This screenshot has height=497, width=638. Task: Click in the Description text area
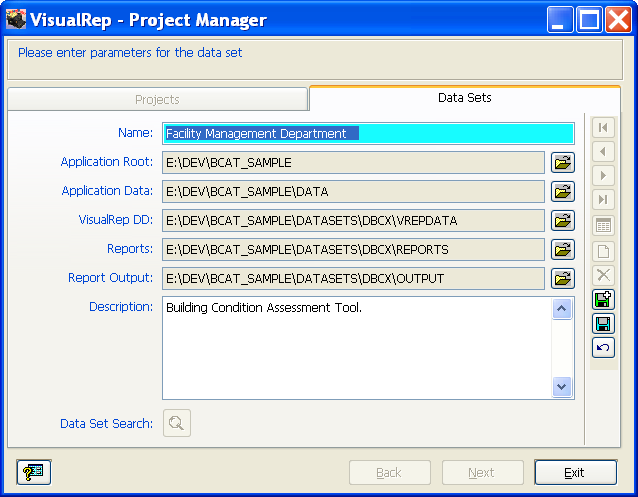tap(356, 347)
